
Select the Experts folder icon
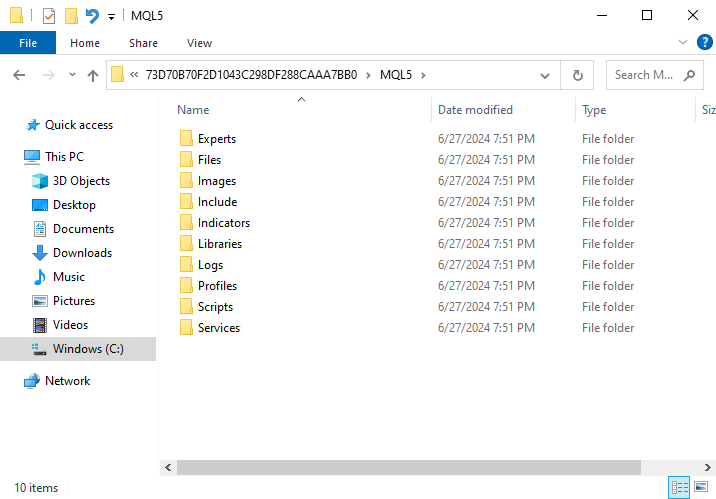186,138
